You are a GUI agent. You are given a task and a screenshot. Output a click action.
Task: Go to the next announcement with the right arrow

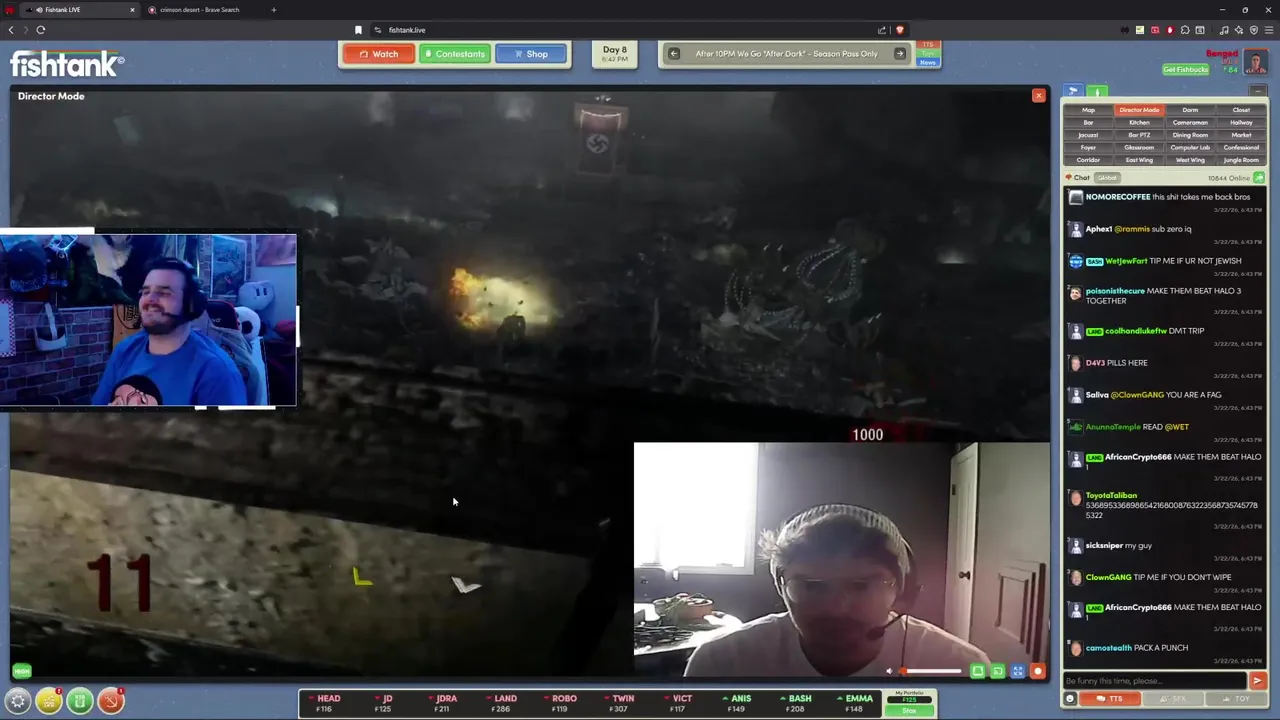click(x=899, y=54)
